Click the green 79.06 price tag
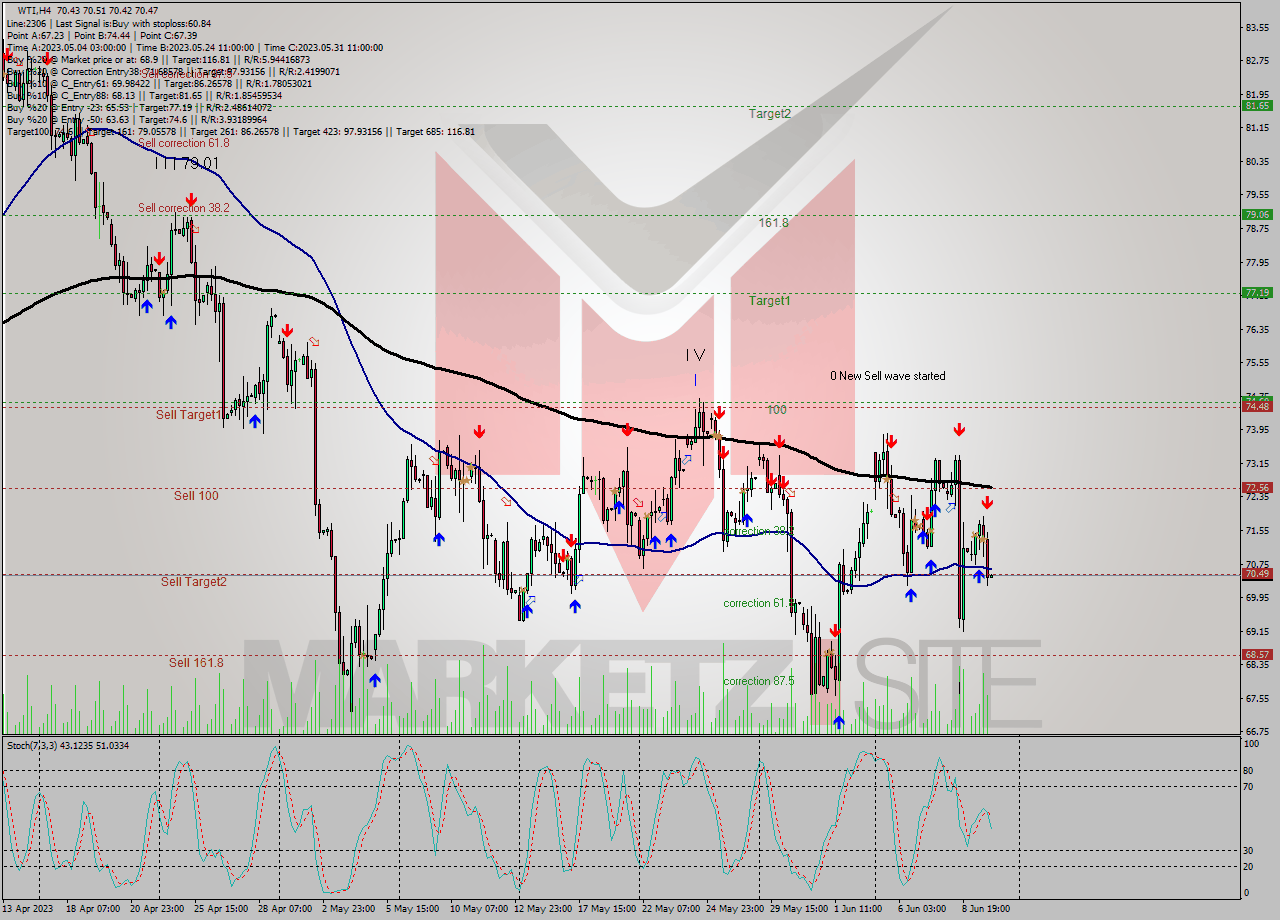Viewport: 1280px width, 920px height. point(1257,214)
